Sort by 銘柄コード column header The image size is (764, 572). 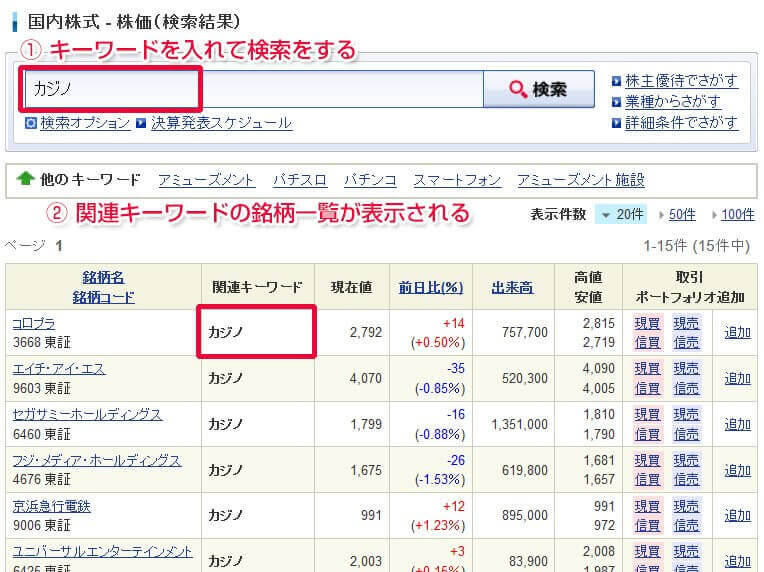(x=103, y=297)
